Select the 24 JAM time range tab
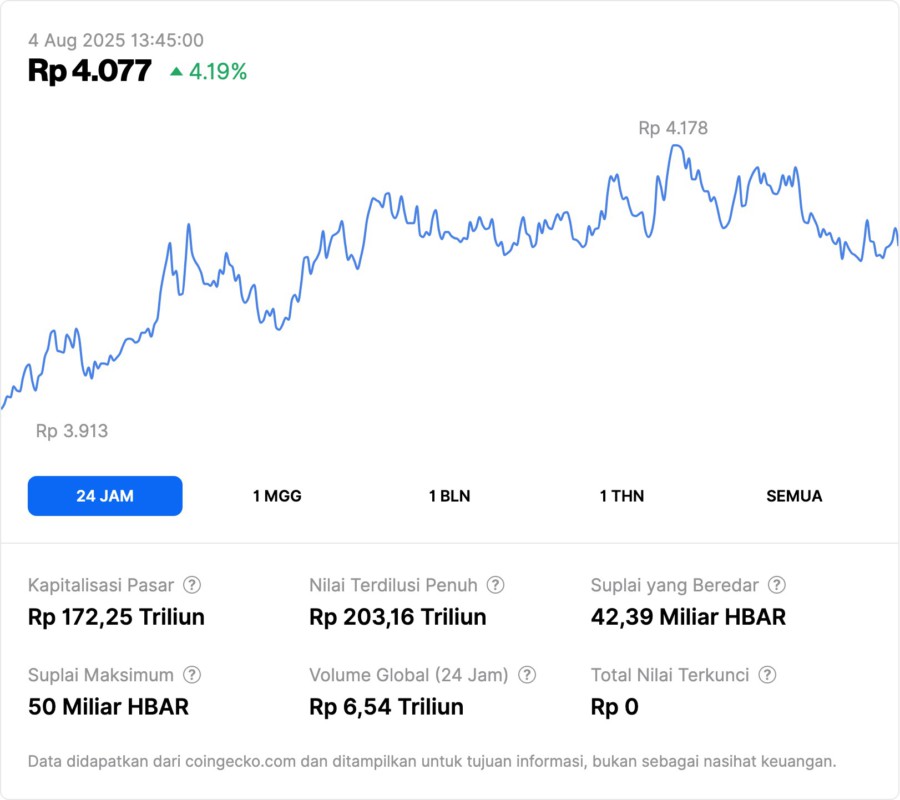This screenshot has height=800, width=900. coord(105,496)
